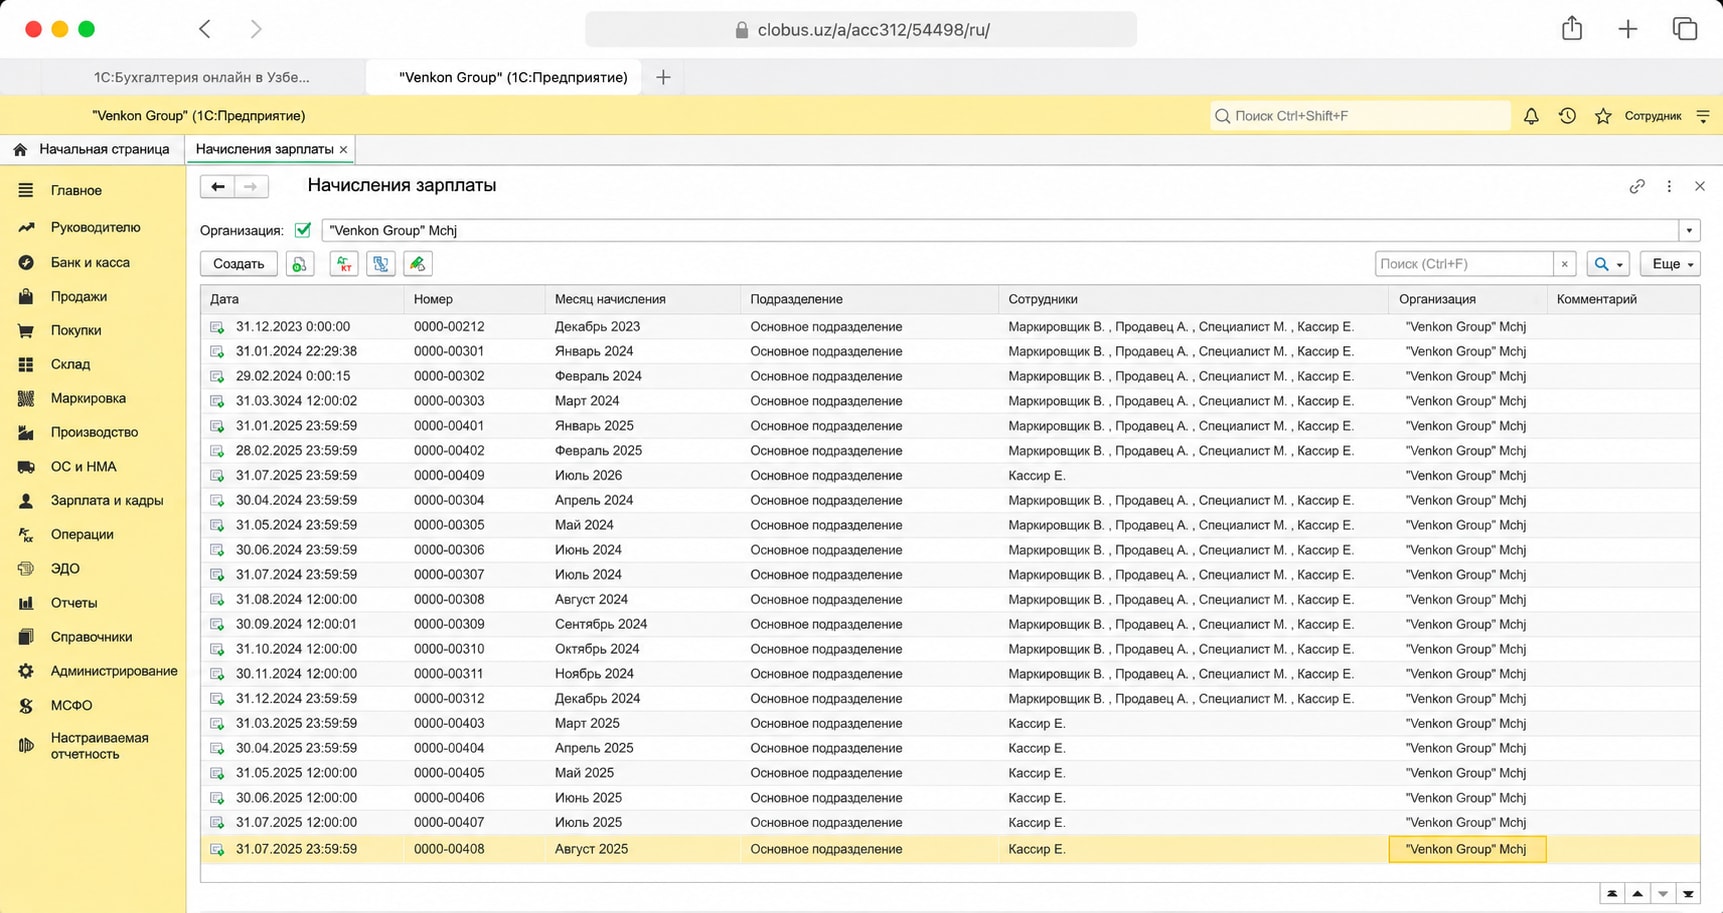The image size is (1723, 913).
Task: Select row dated 31.12.2023 0:00:00
Action: [x=950, y=327]
